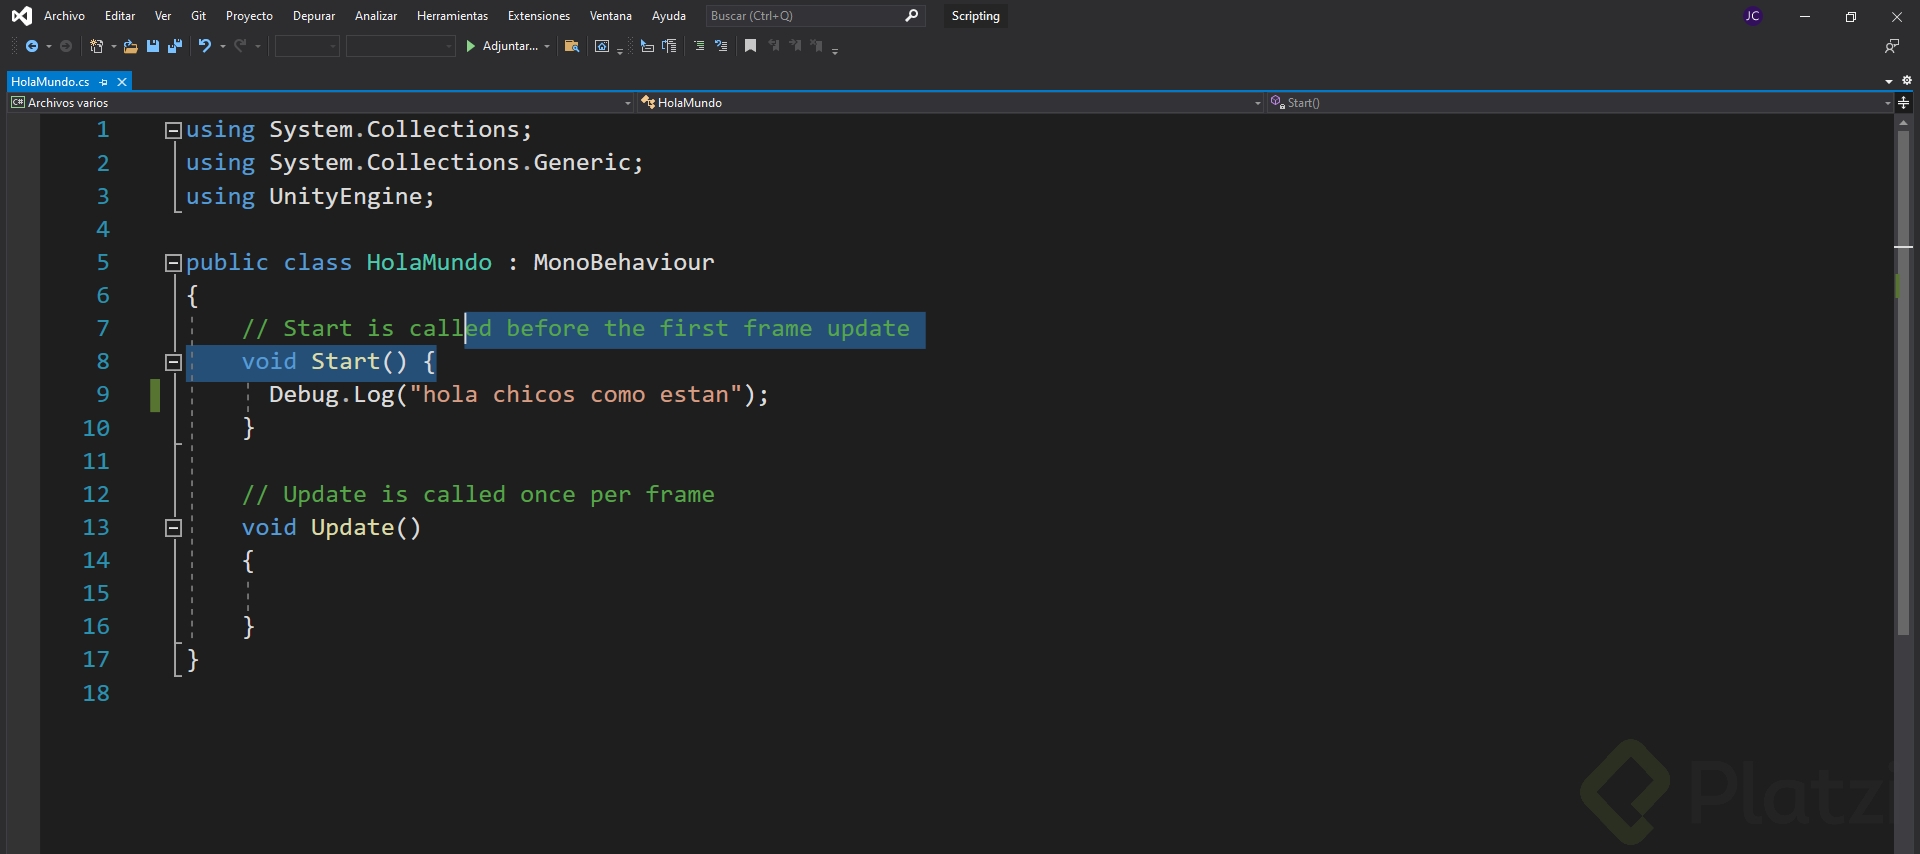Open the Ver menu
1920x854 pixels.
(163, 16)
